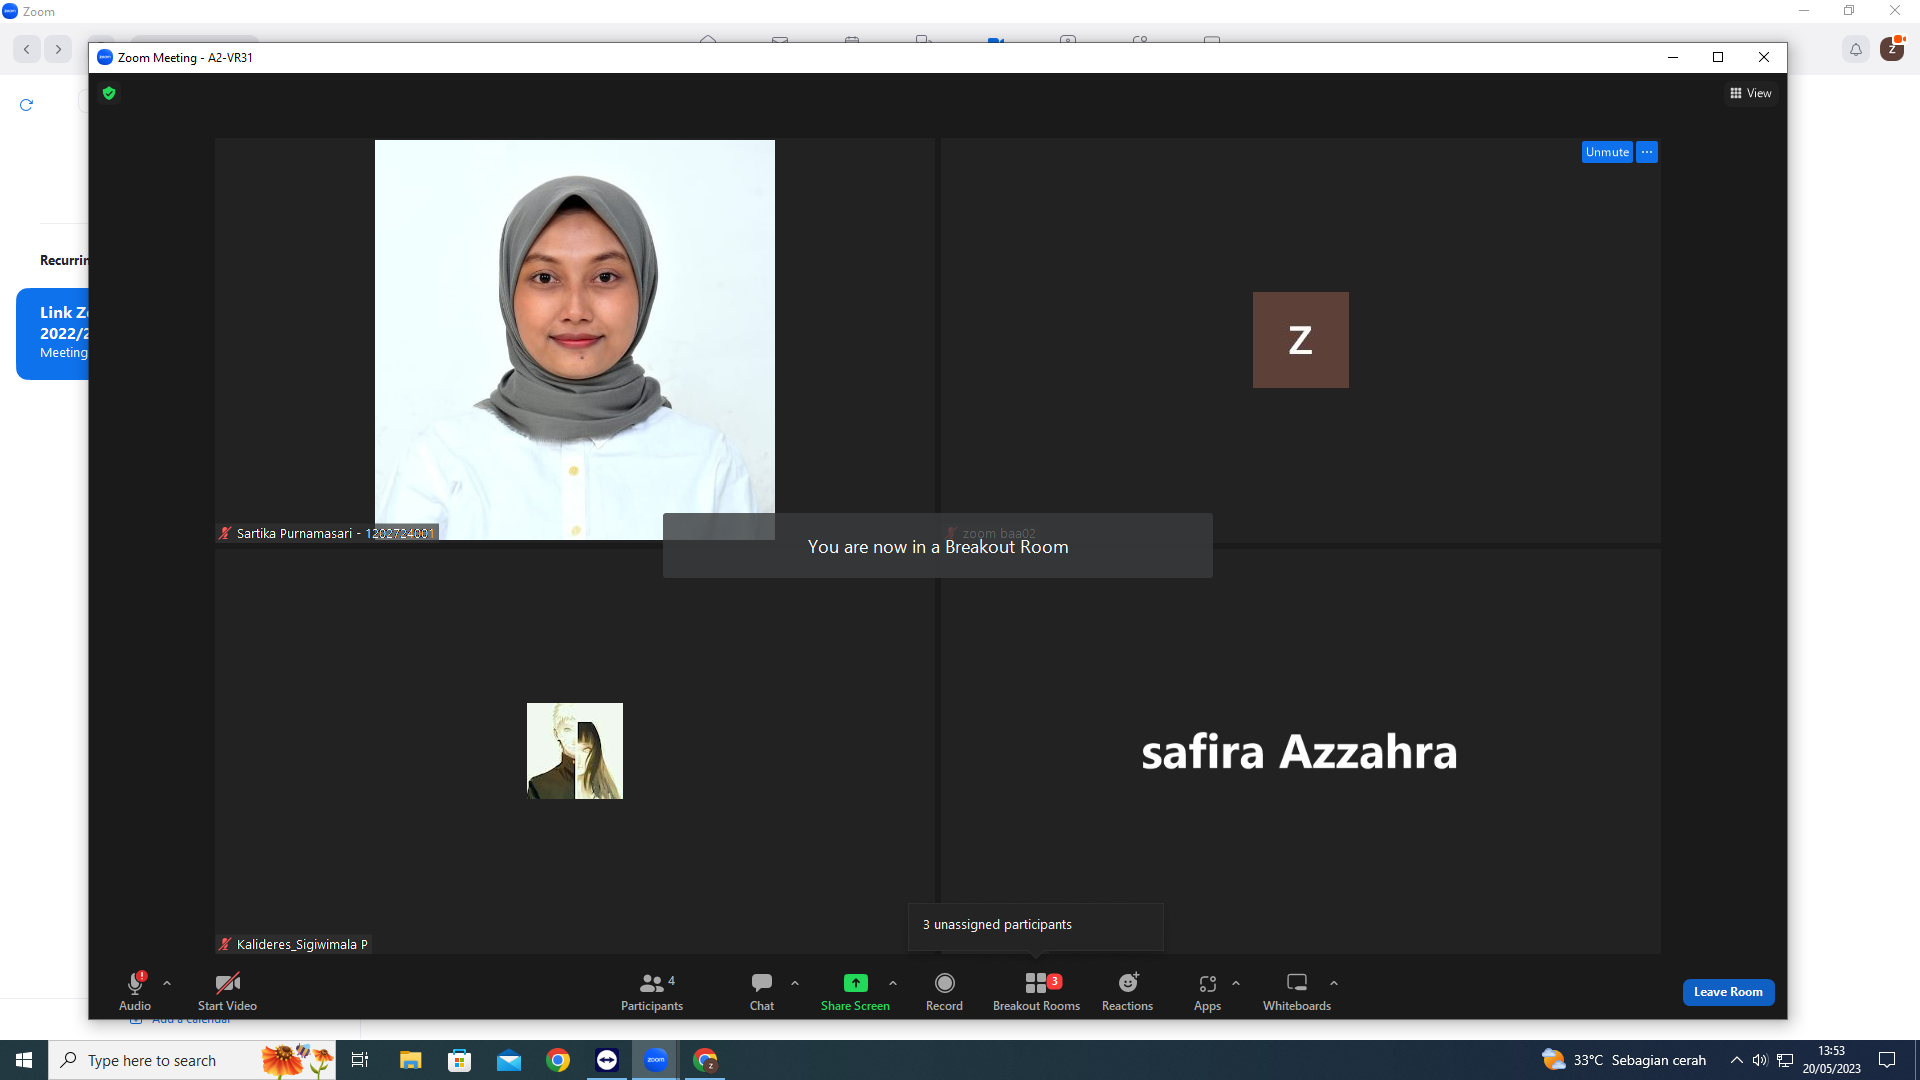Select Sartika Purnamasari's video tile

(x=575, y=340)
